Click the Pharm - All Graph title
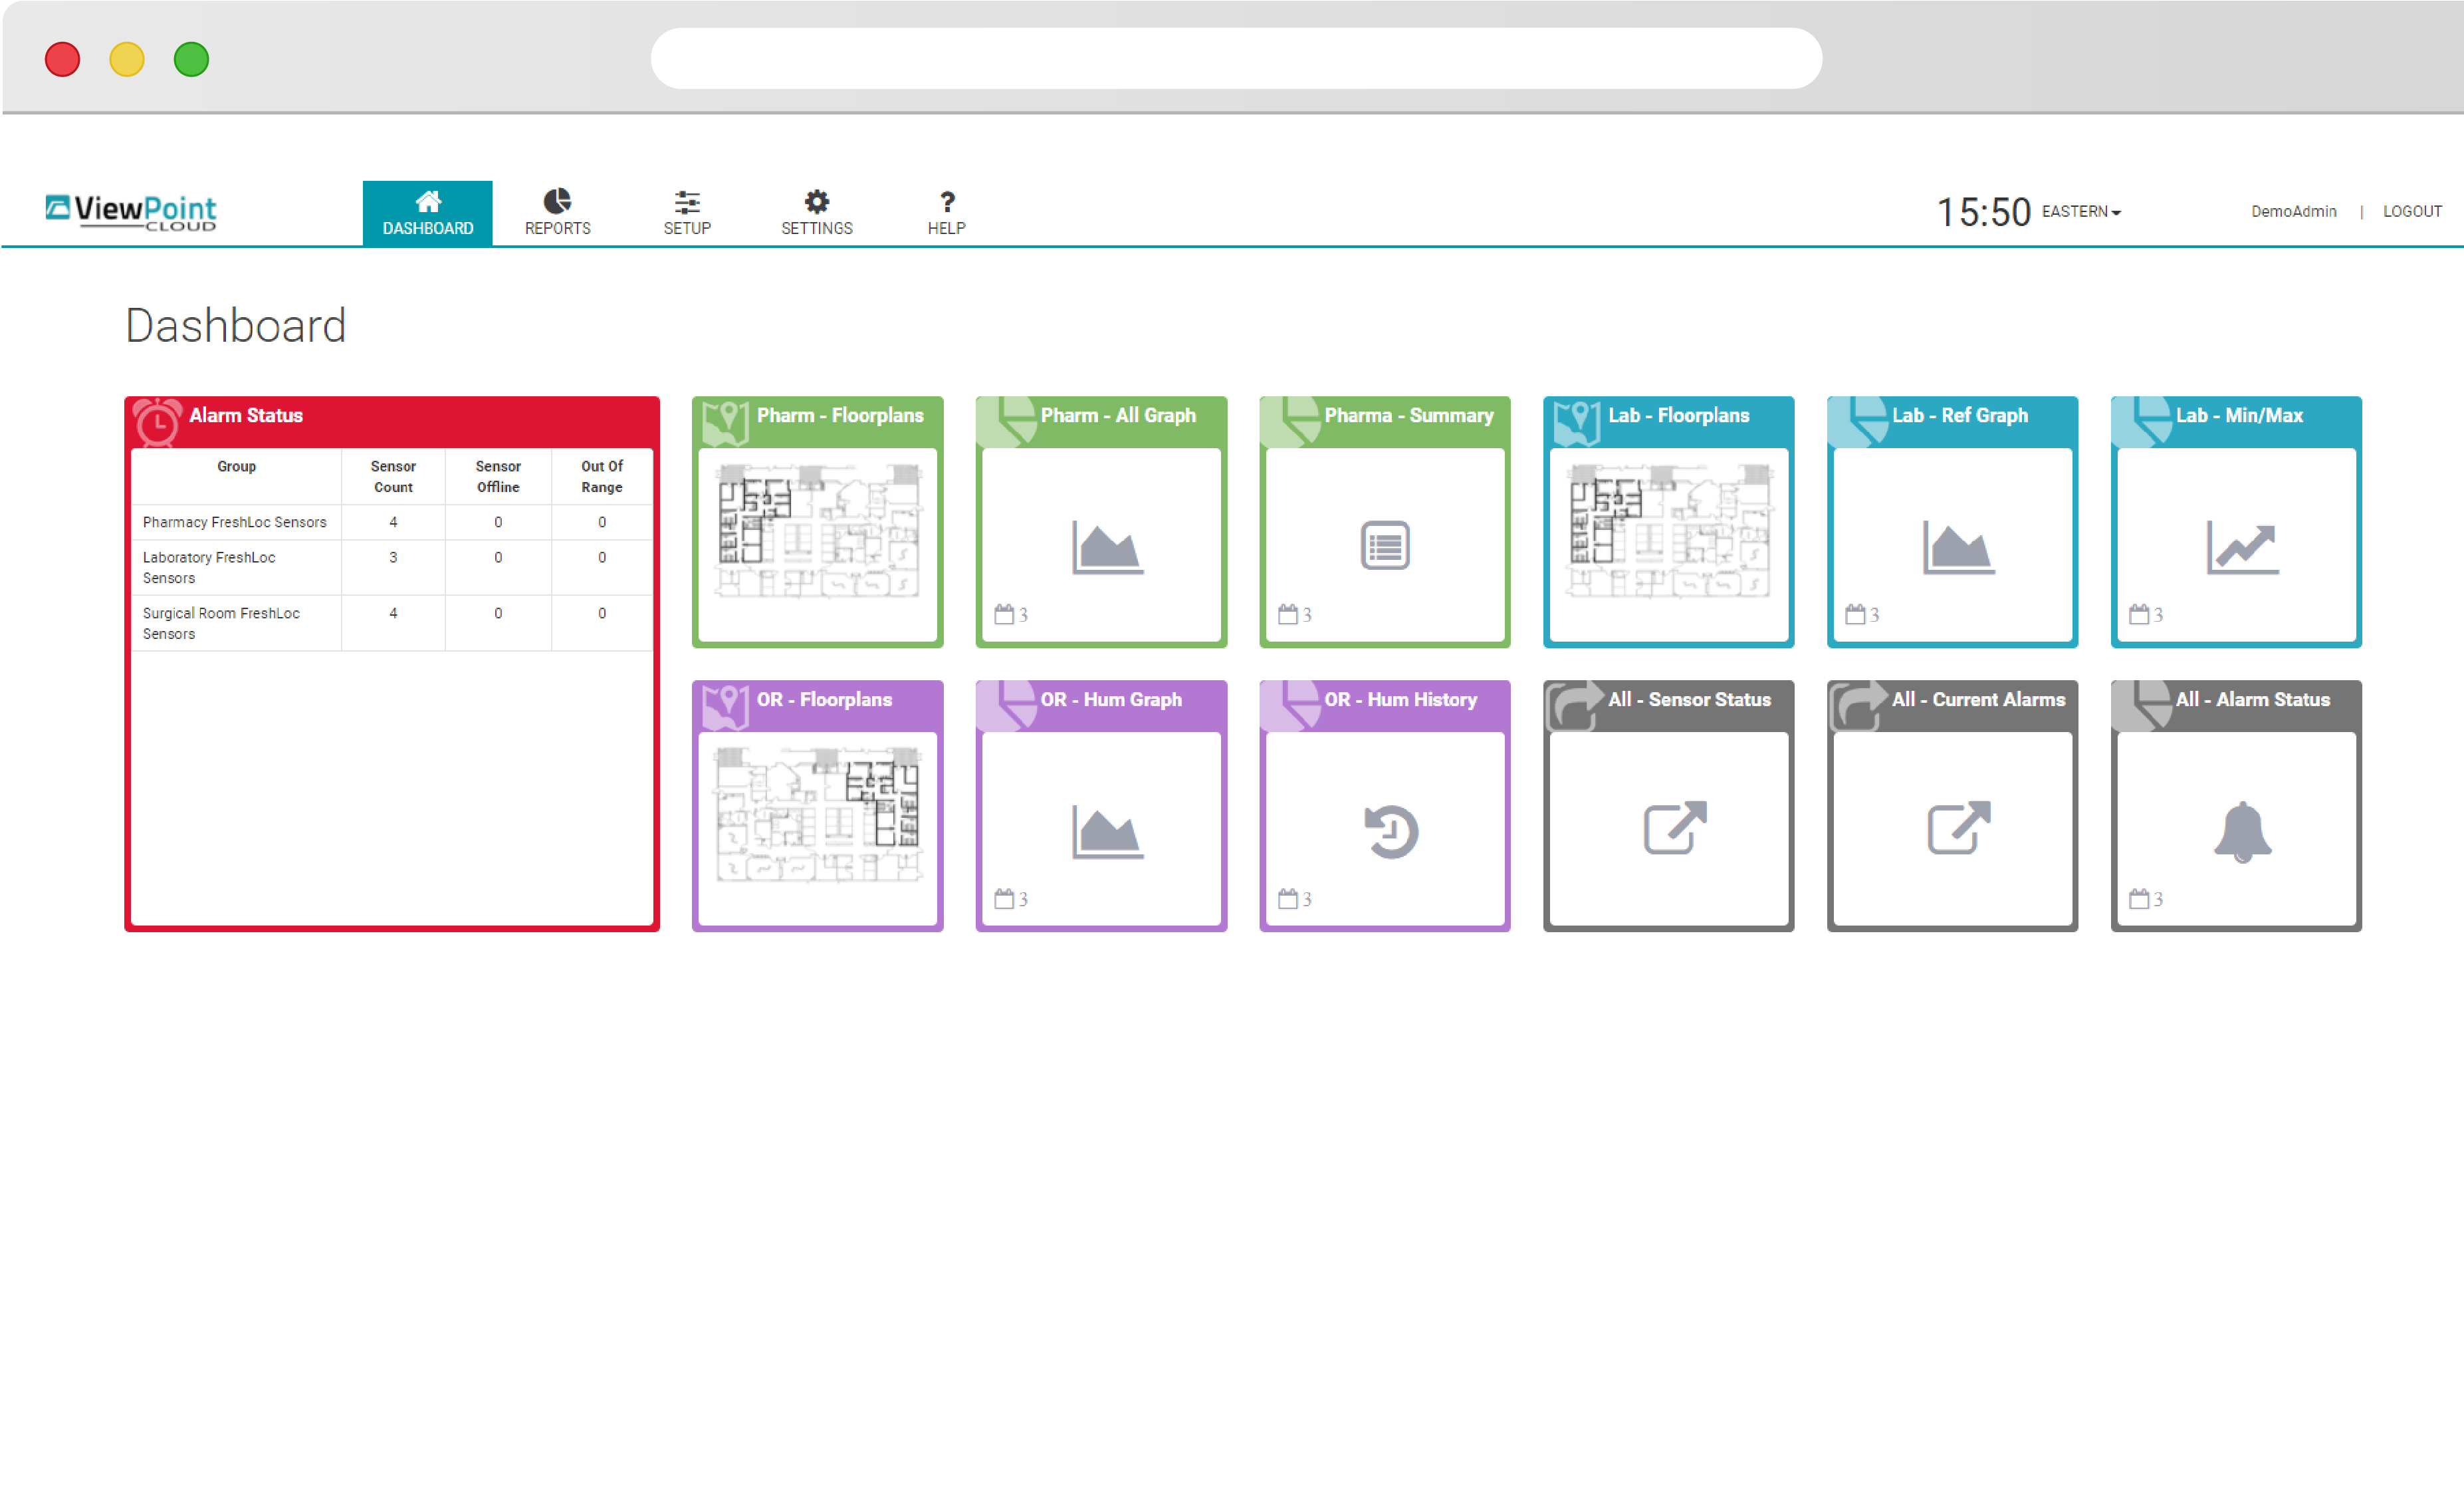The image size is (2464, 1512). click(x=1118, y=415)
